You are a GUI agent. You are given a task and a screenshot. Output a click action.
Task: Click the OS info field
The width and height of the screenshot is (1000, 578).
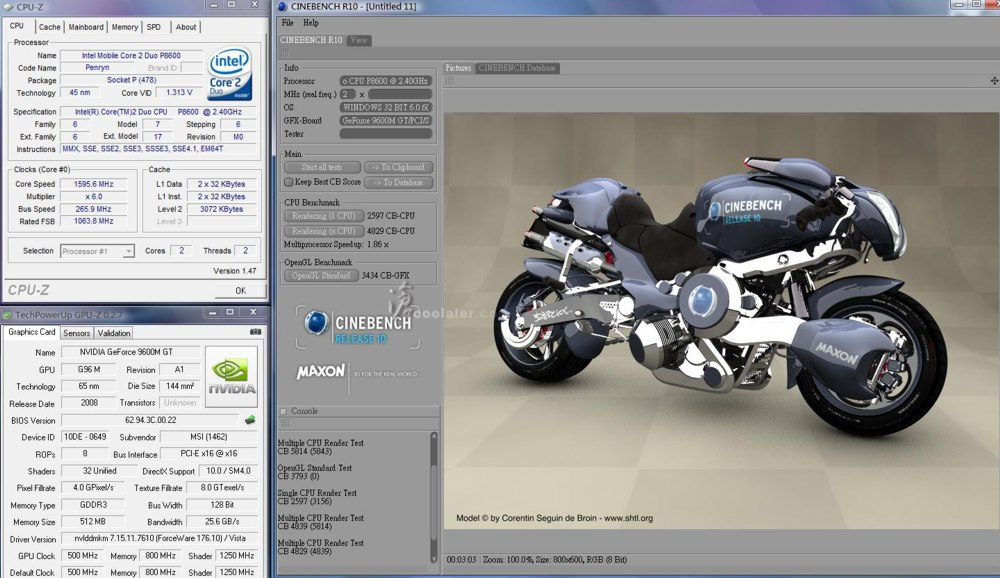pos(386,107)
